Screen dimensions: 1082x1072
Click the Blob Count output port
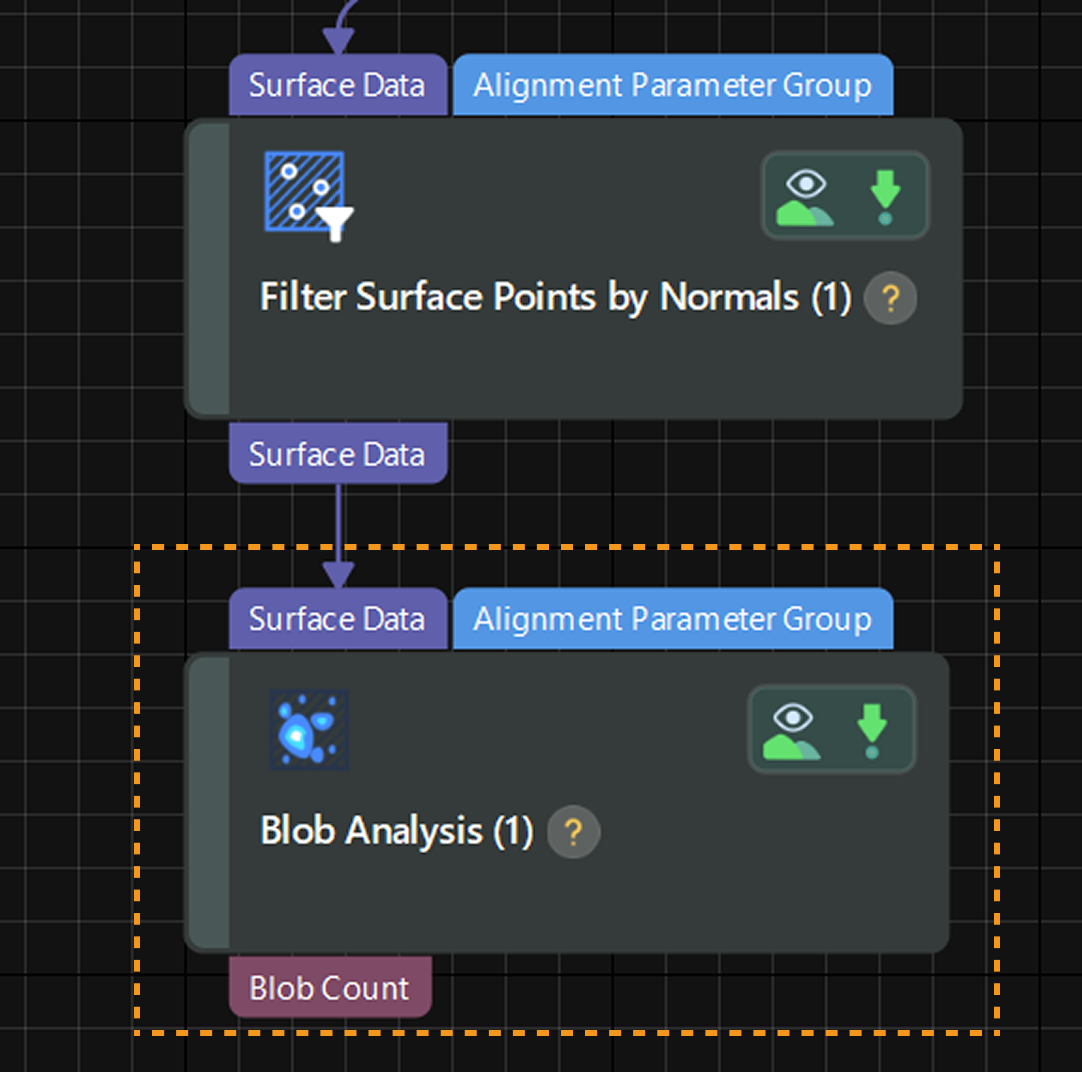pyautogui.click(x=329, y=988)
